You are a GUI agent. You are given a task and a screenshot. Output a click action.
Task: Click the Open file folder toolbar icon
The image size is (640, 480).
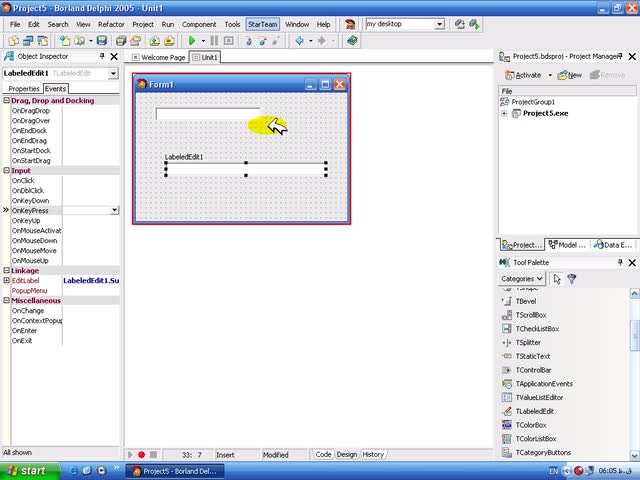point(80,40)
